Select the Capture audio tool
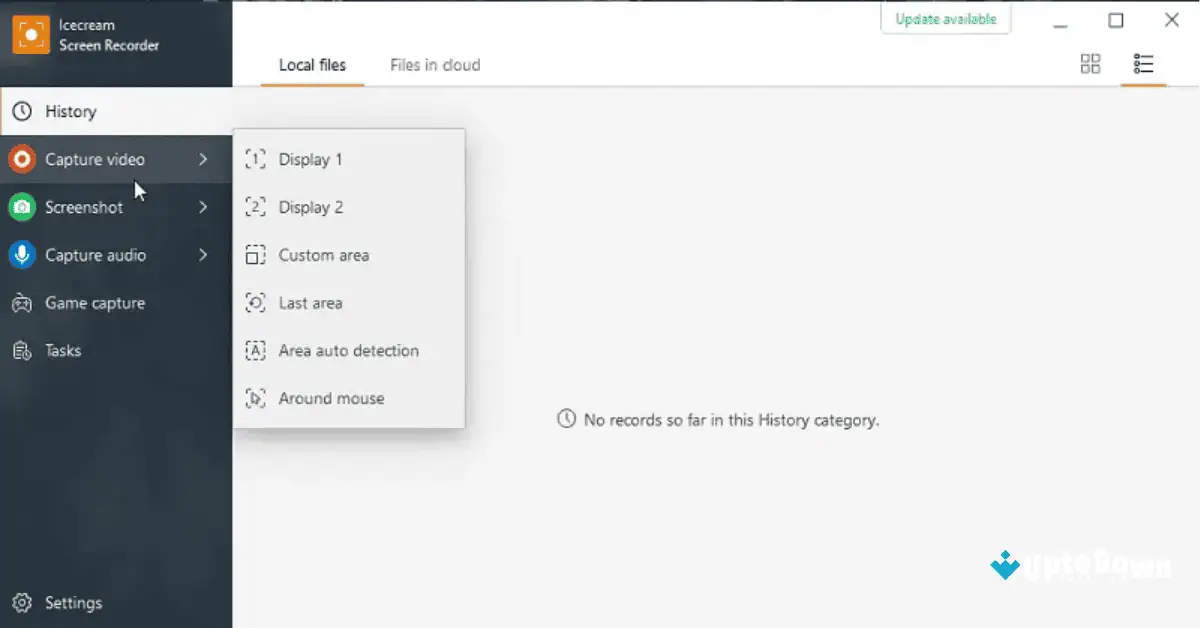This screenshot has height=628, width=1200. [95, 255]
